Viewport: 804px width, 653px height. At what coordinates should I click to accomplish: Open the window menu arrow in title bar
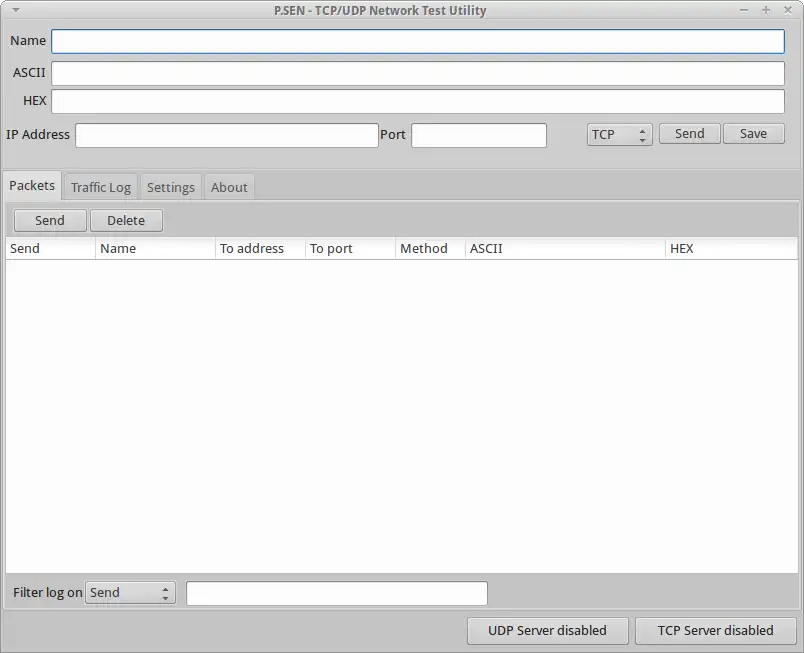pos(16,10)
